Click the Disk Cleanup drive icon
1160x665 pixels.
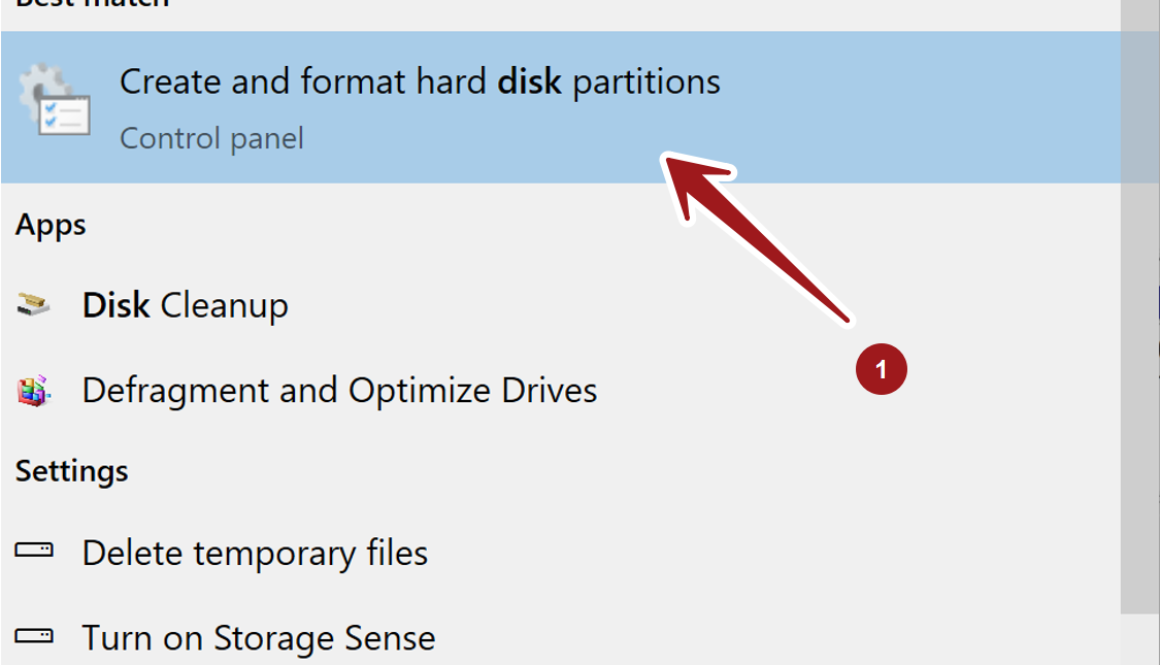tap(34, 305)
